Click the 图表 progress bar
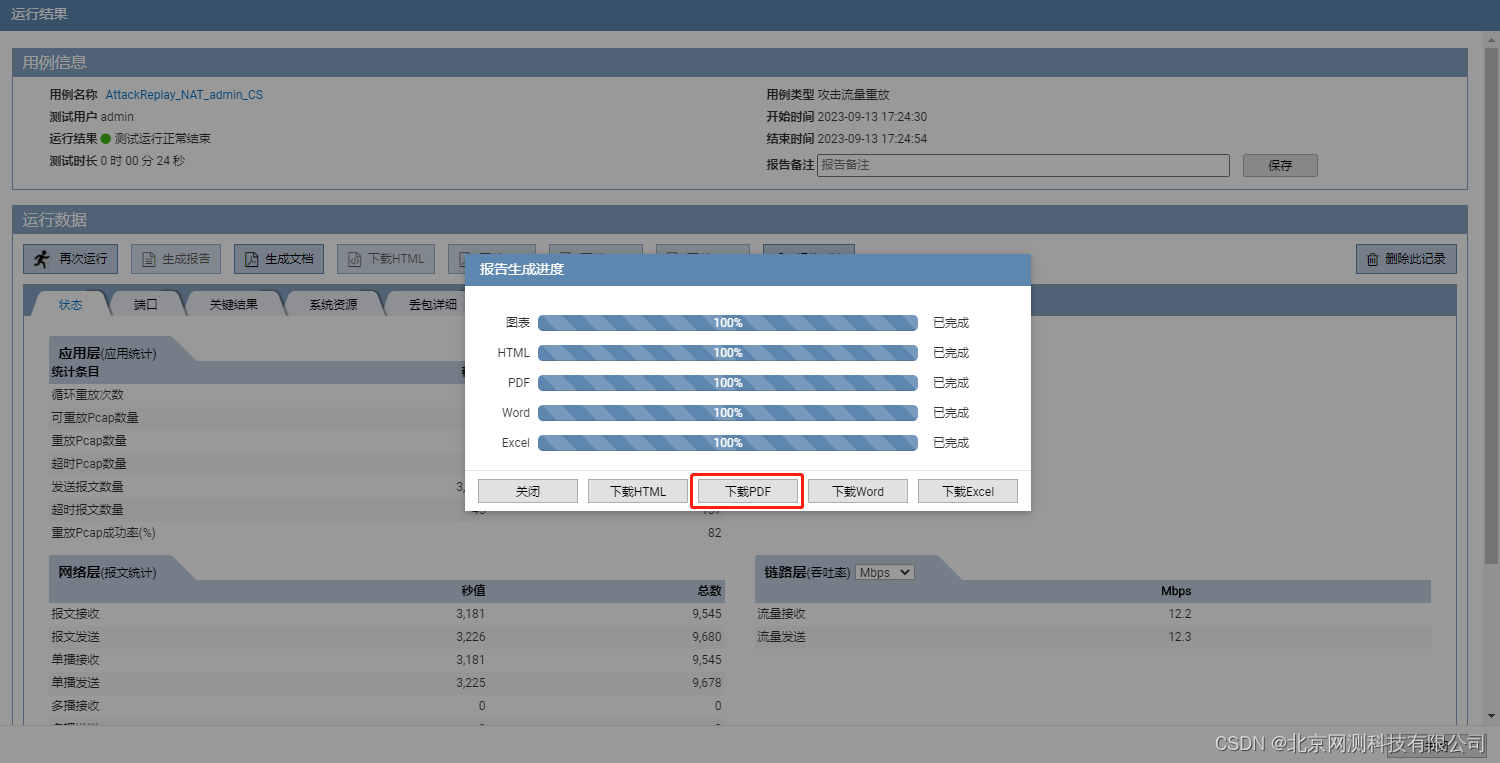This screenshot has width=1500, height=763. [x=728, y=323]
